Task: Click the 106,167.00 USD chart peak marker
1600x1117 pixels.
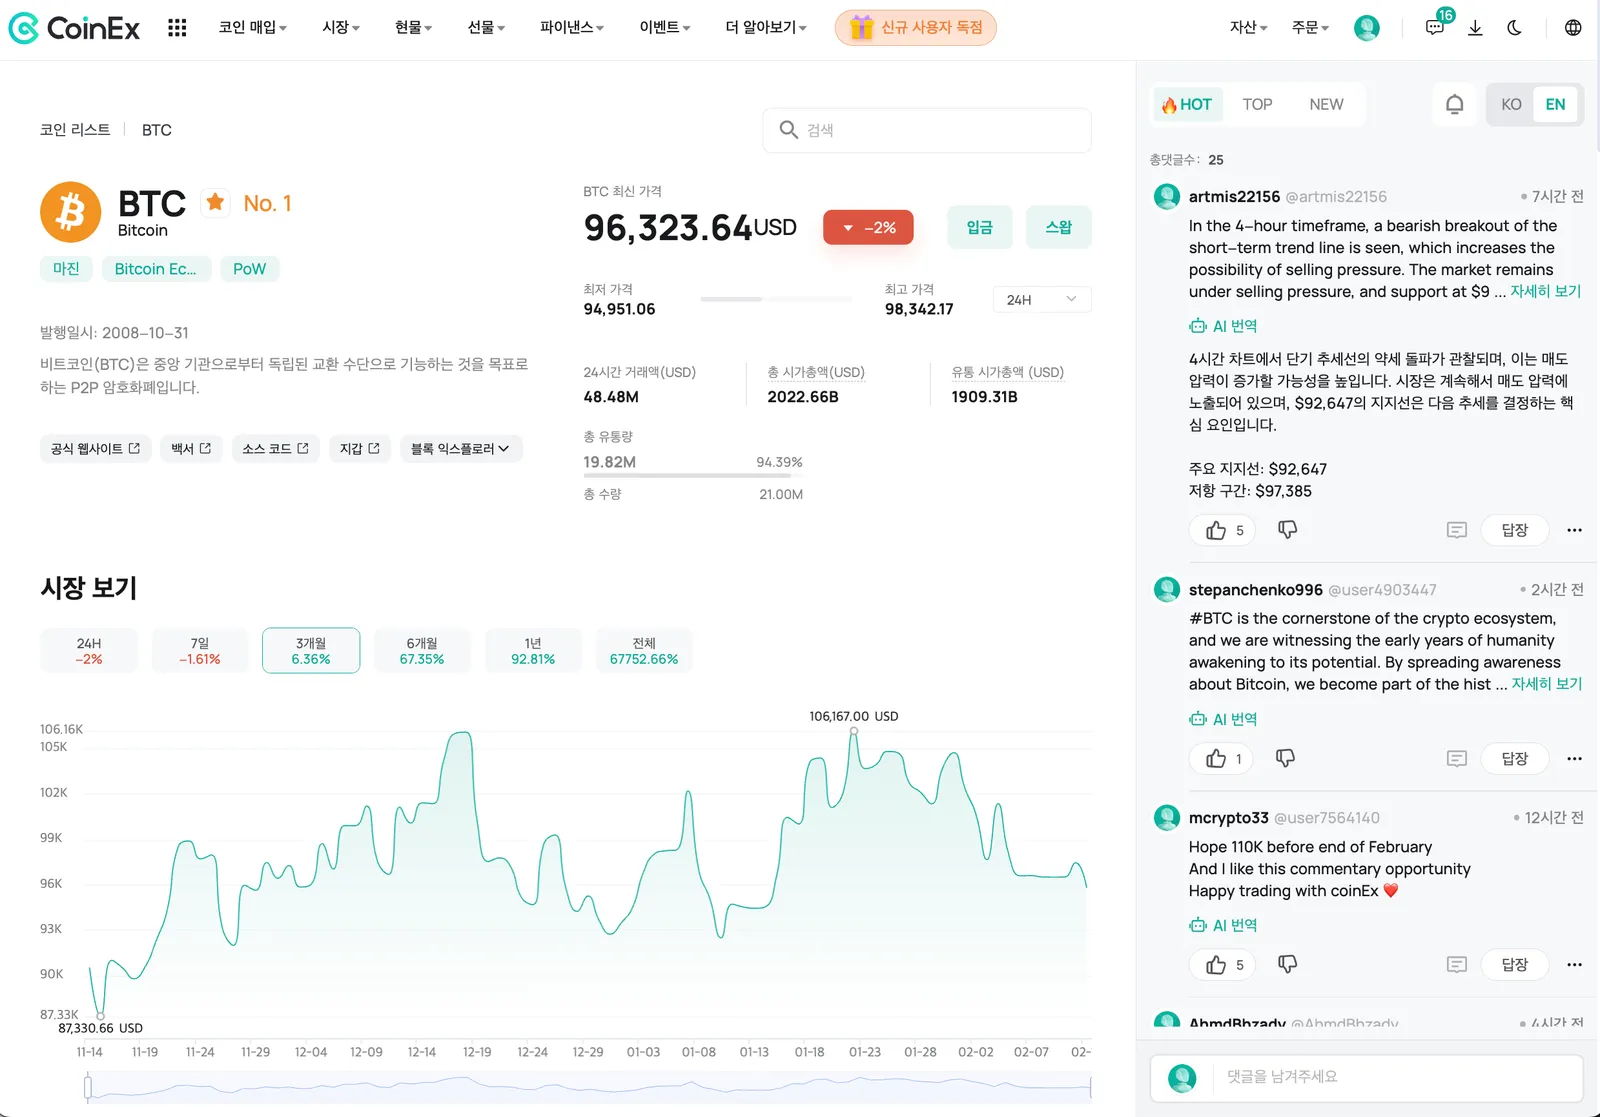Action: pos(854,731)
